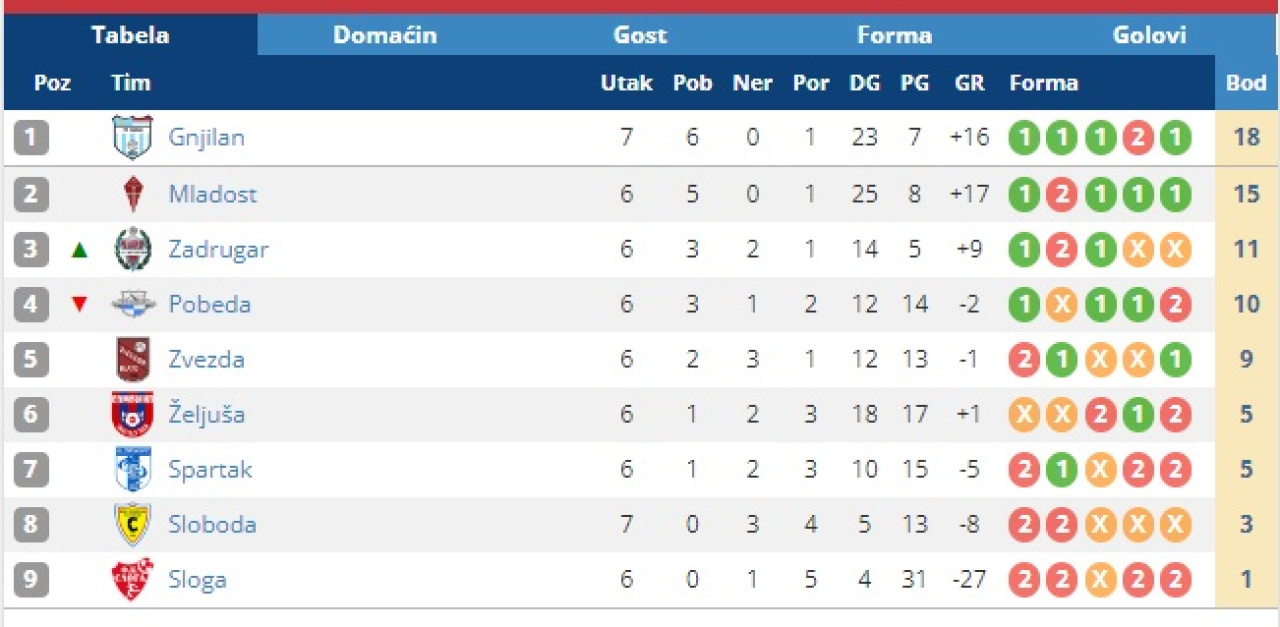Viewport: 1280px width, 627px height.
Task: Click the Sloga red crest icon
Action: coord(132,579)
